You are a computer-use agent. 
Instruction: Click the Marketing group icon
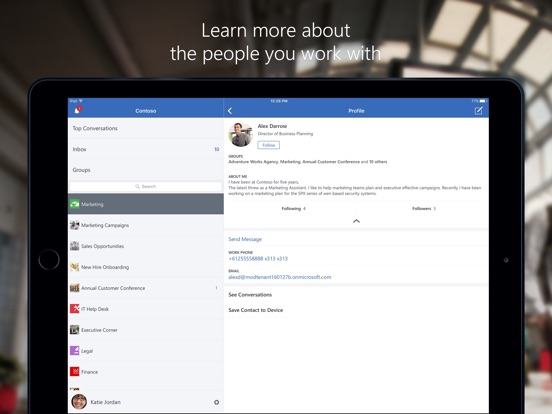pos(75,204)
